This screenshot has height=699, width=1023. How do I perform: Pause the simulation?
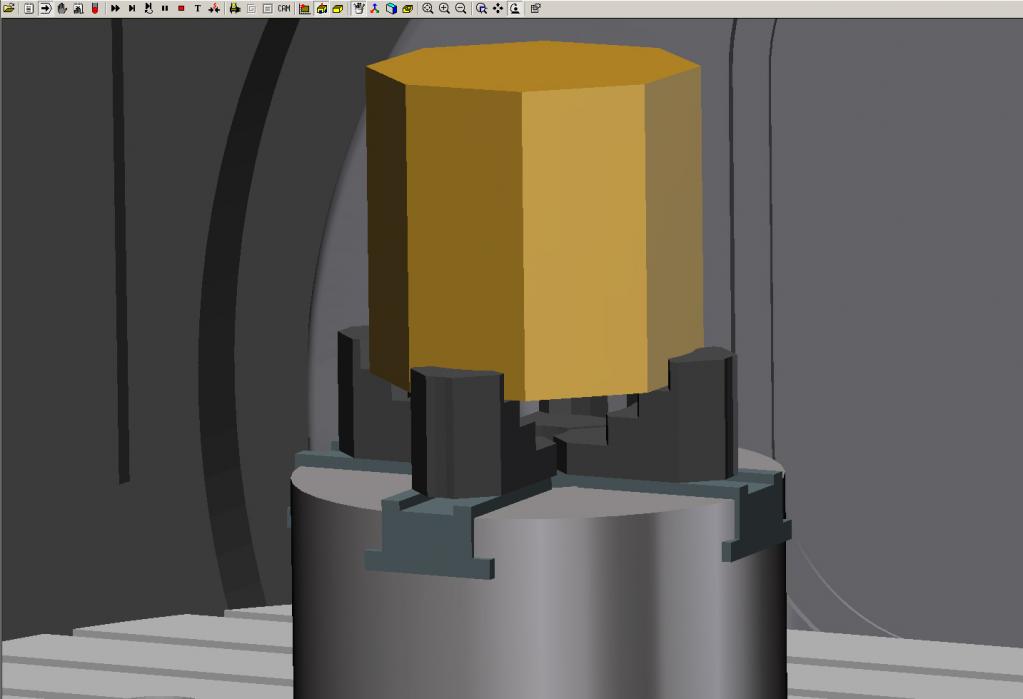164,8
